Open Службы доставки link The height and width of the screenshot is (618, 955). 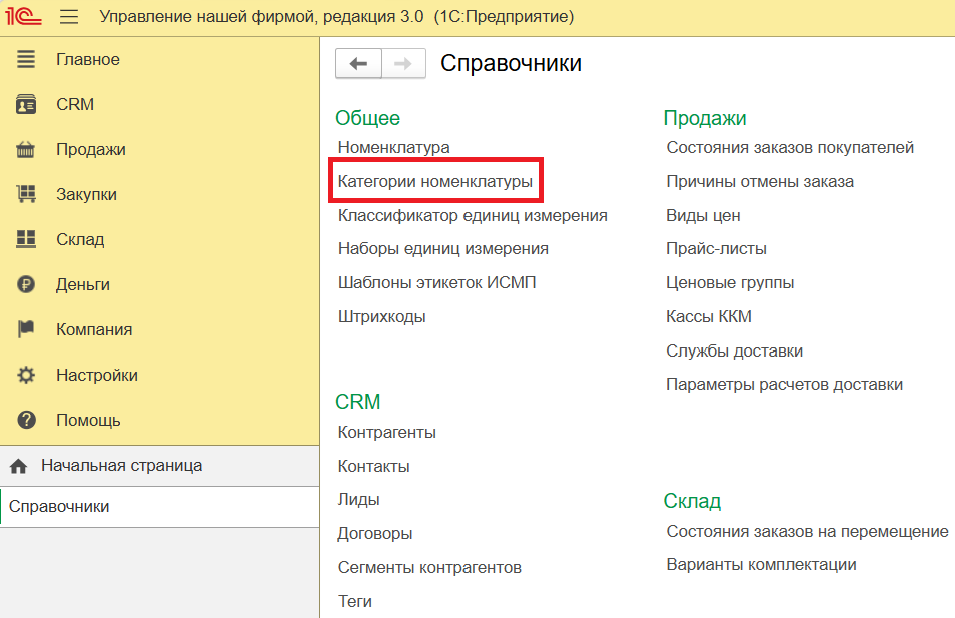735,351
